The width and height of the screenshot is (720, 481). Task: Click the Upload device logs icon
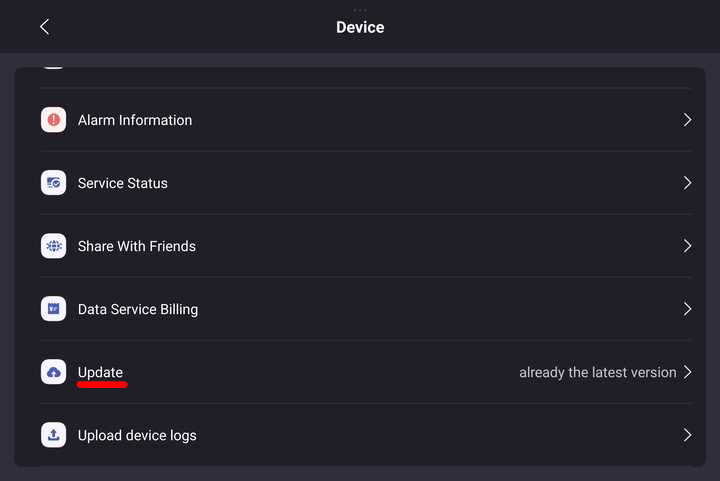tap(53, 435)
